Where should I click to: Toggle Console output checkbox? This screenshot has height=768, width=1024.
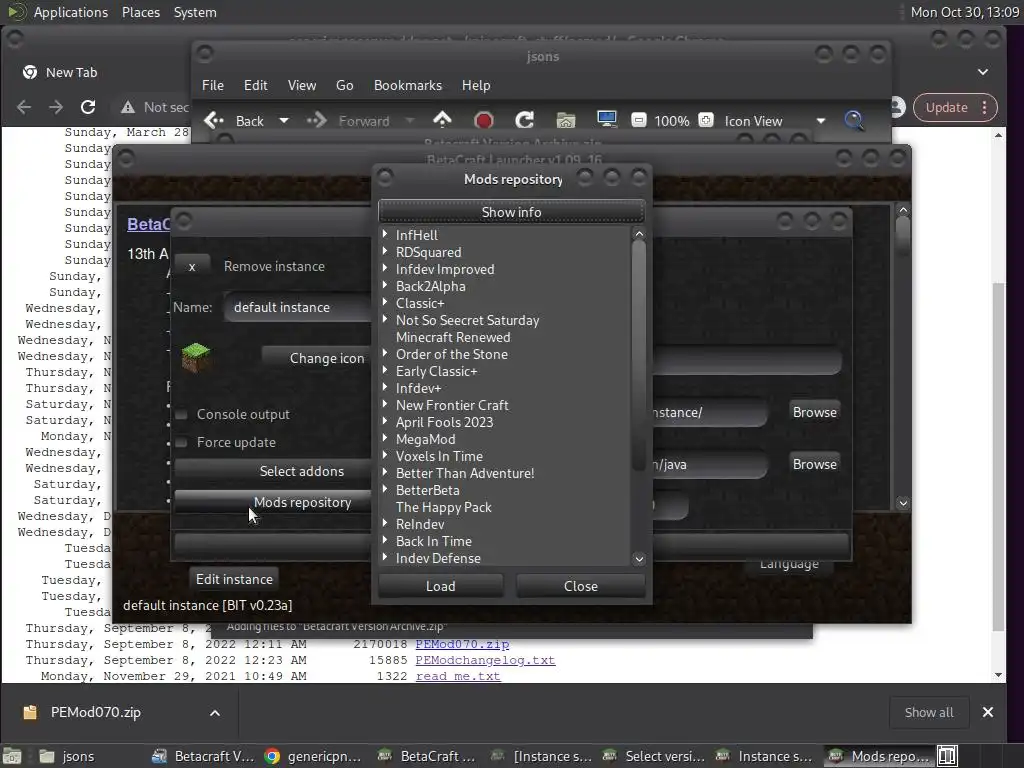tap(182, 415)
